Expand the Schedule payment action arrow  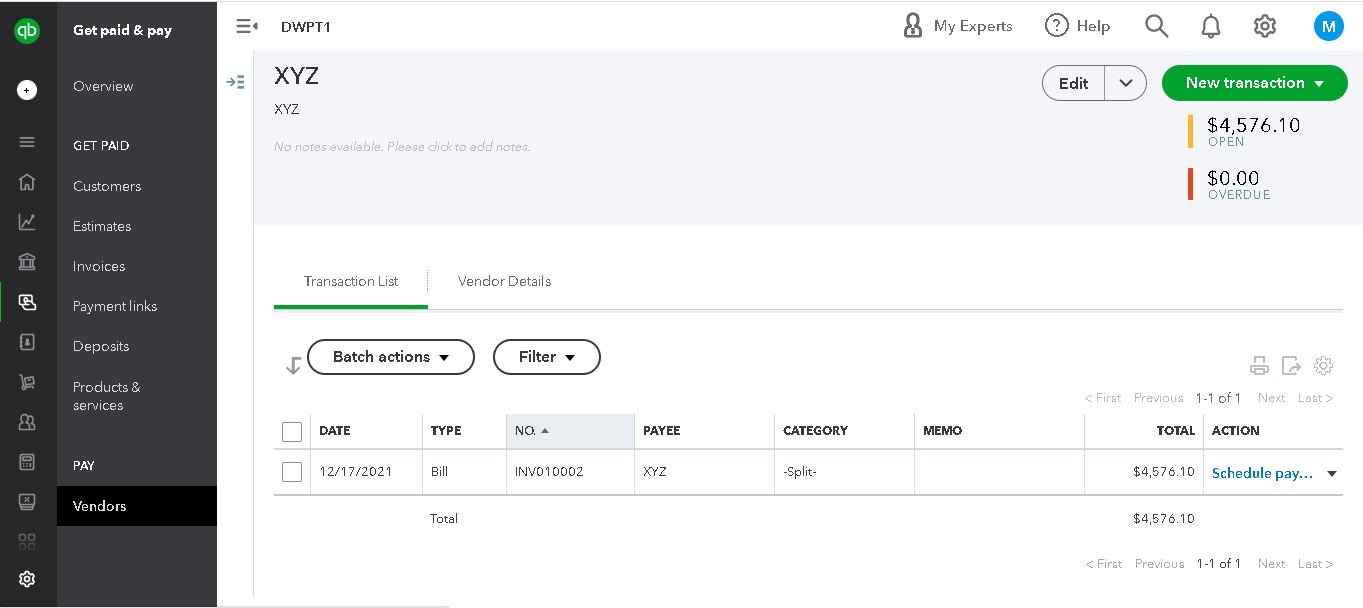coord(1332,474)
